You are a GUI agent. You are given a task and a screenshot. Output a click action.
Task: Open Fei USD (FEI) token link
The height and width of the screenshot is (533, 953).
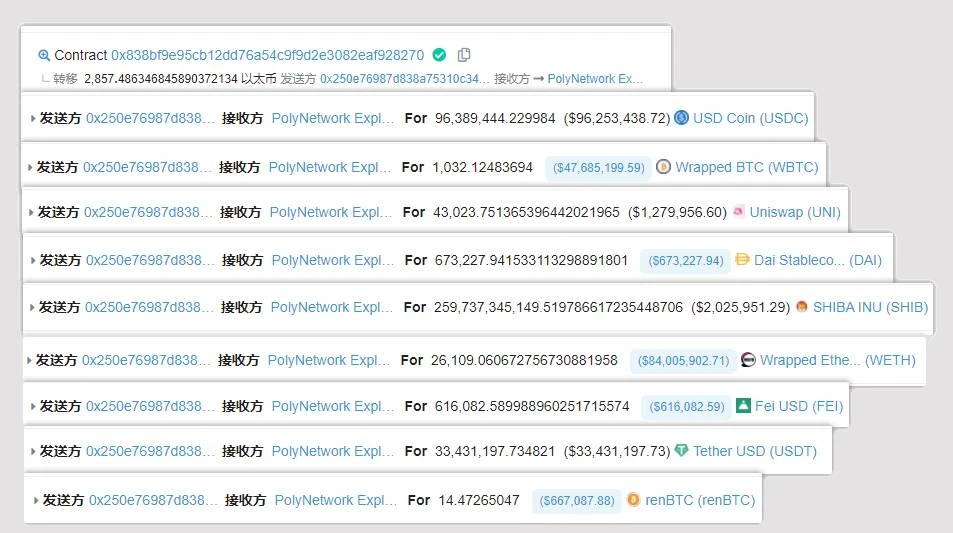[799, 406]
